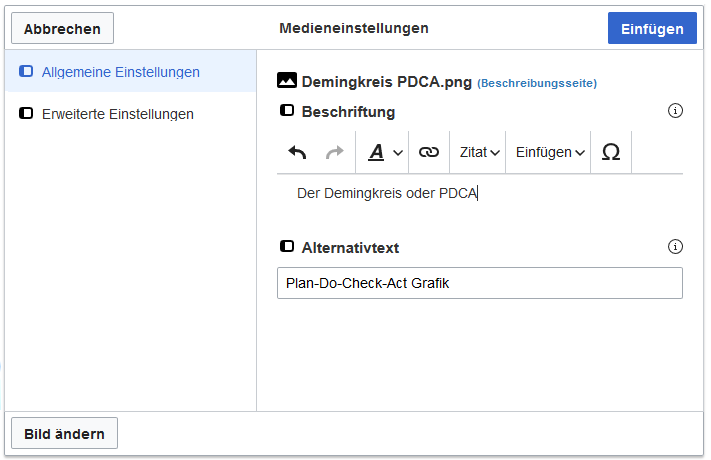This screenshot has width=711, height=460.
Task: Click the image icon beside Demingkreis PDCA.png
Action: [x=287, y=80]
